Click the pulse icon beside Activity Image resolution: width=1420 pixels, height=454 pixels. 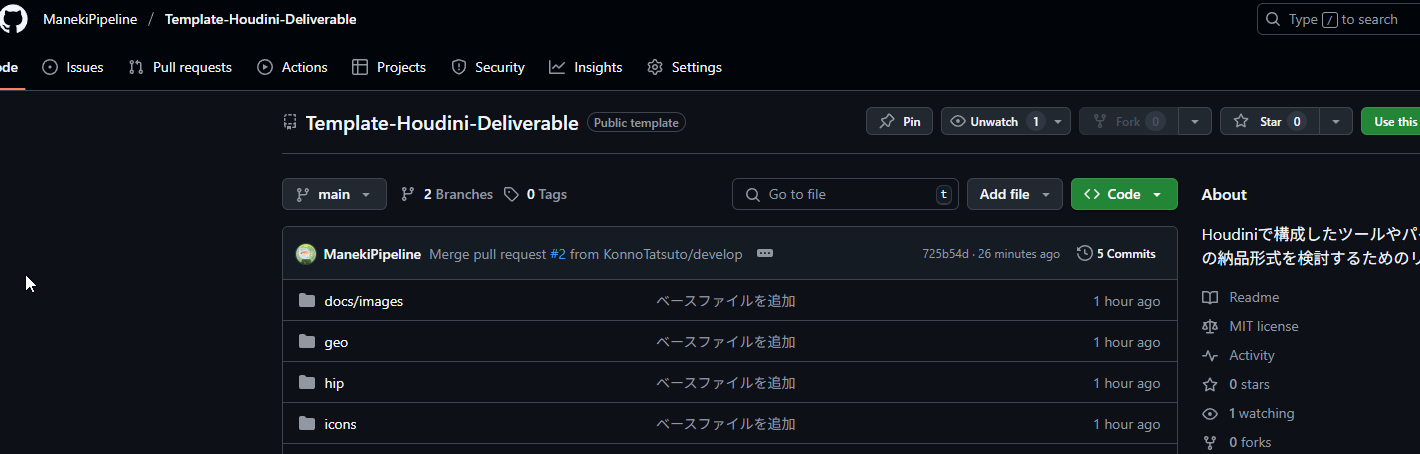(x=1210, y=355)
